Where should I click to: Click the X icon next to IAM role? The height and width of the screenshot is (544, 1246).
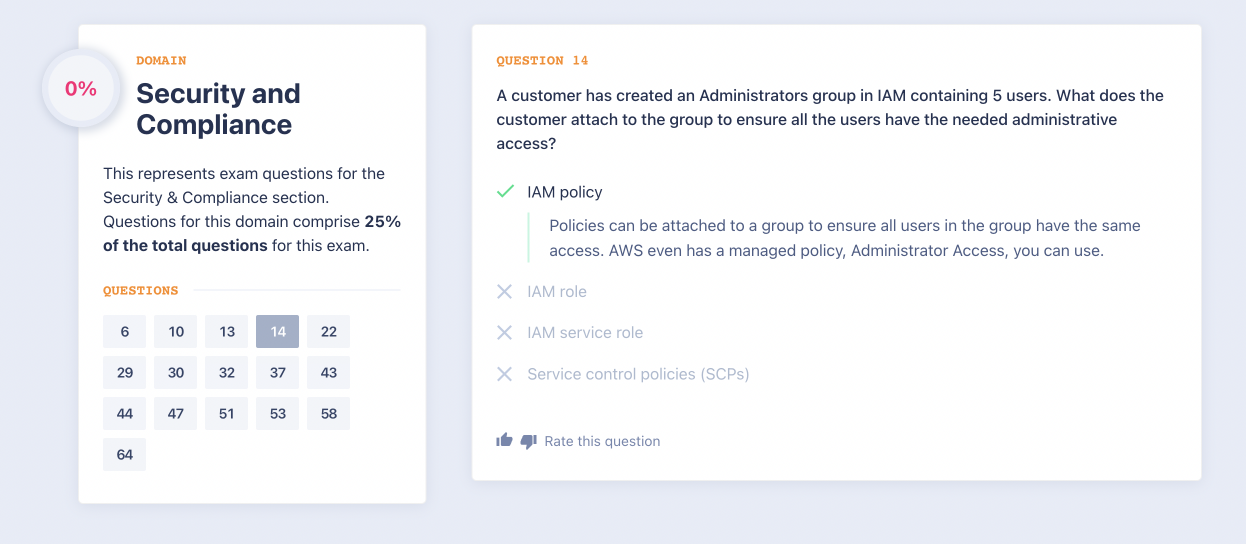pos(505,291)
